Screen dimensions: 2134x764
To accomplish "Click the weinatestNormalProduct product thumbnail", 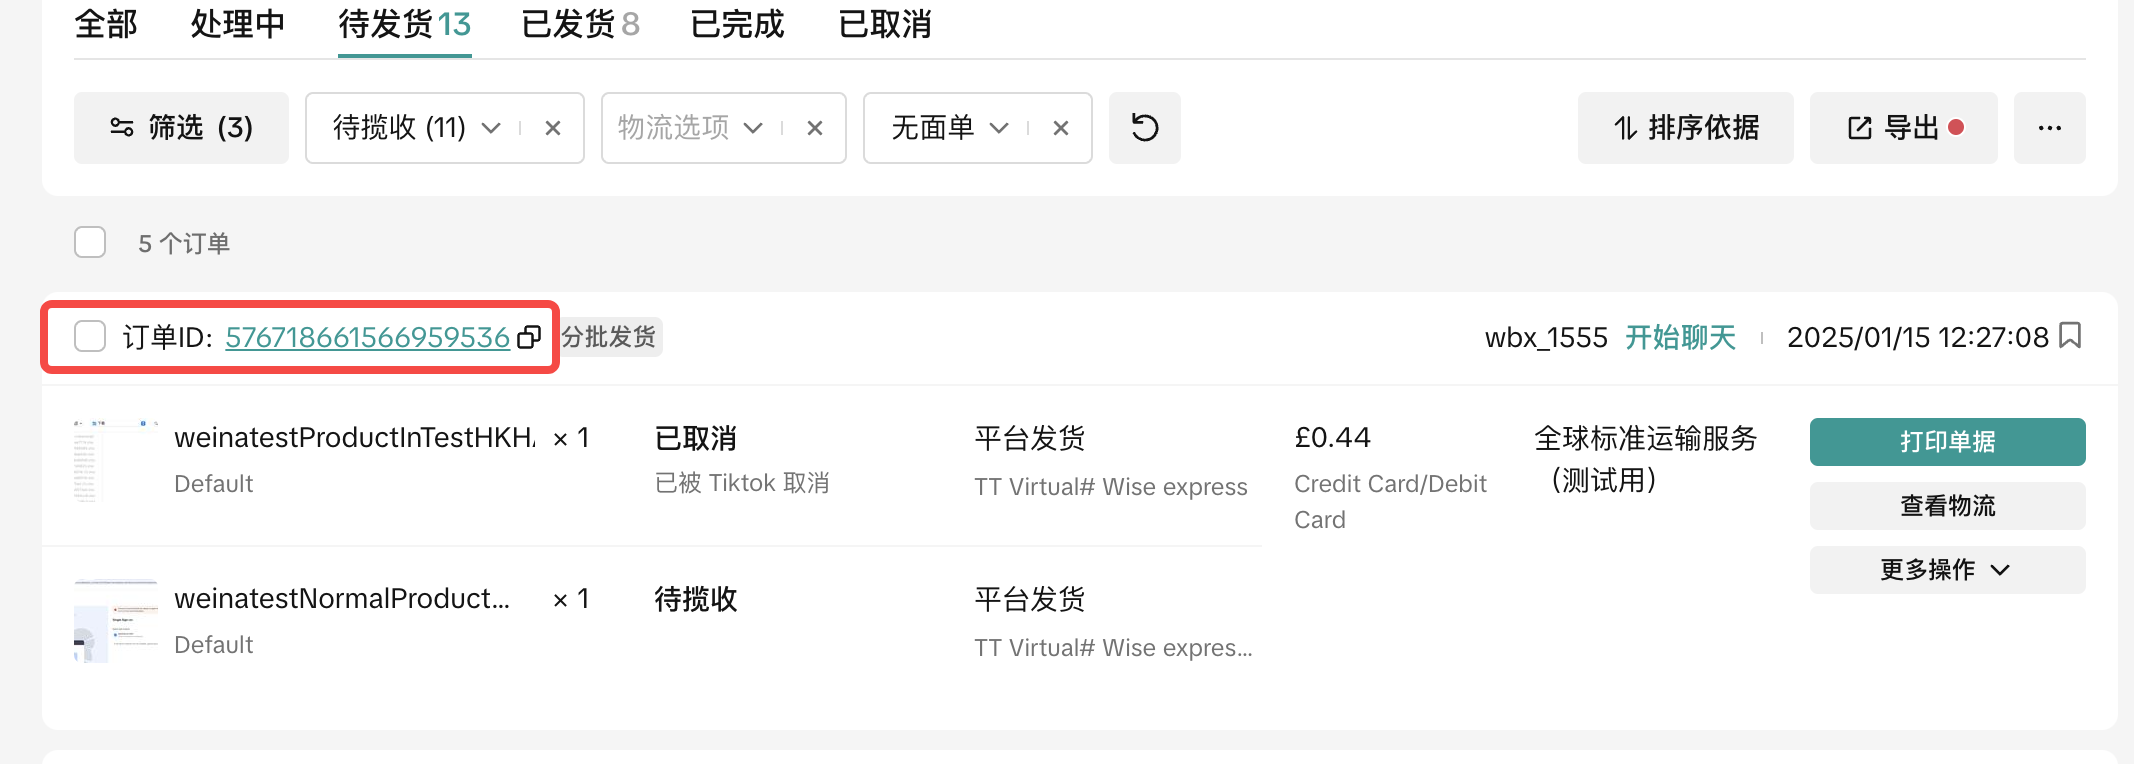I will pyautogui.click(x=115, y=620).
